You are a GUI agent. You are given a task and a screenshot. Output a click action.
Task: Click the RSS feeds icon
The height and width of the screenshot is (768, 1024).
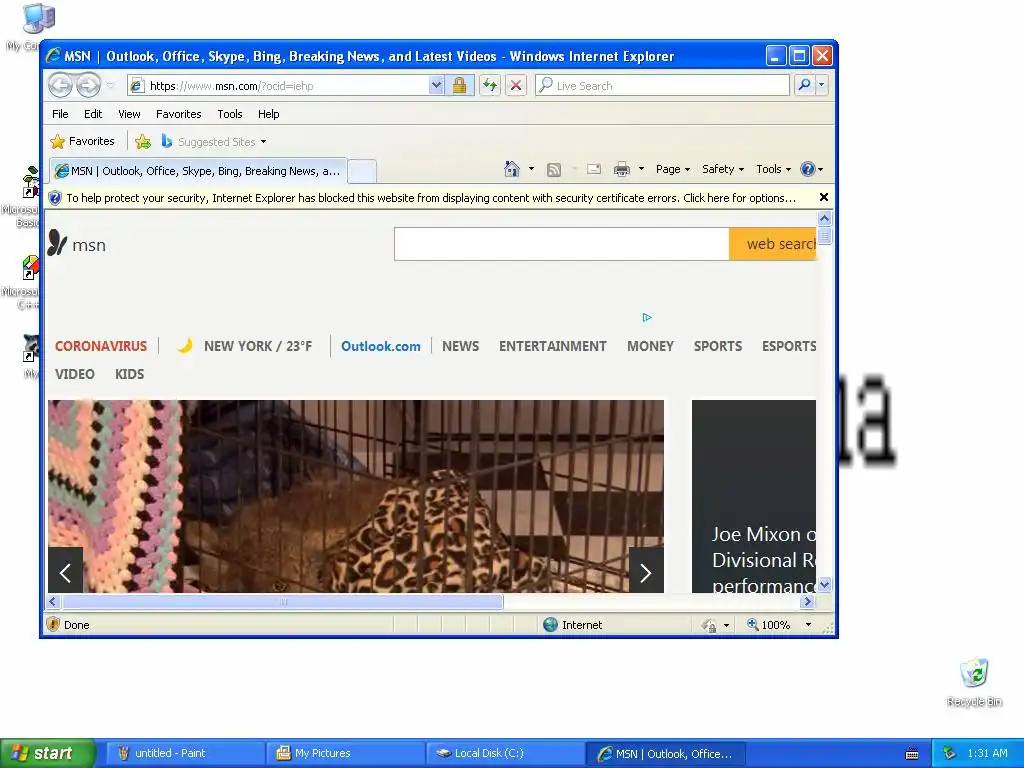(554, 170)
